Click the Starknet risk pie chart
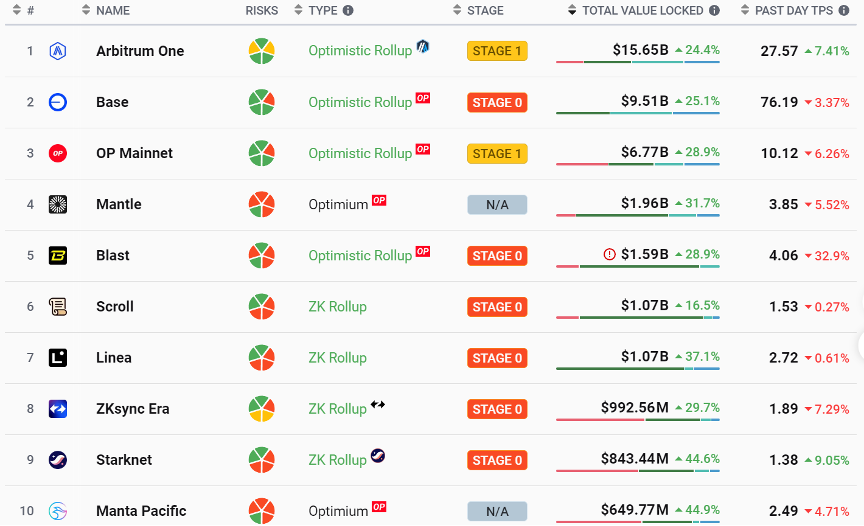The height and width of the screenshot is (526, 864). (x=262, y=460)
